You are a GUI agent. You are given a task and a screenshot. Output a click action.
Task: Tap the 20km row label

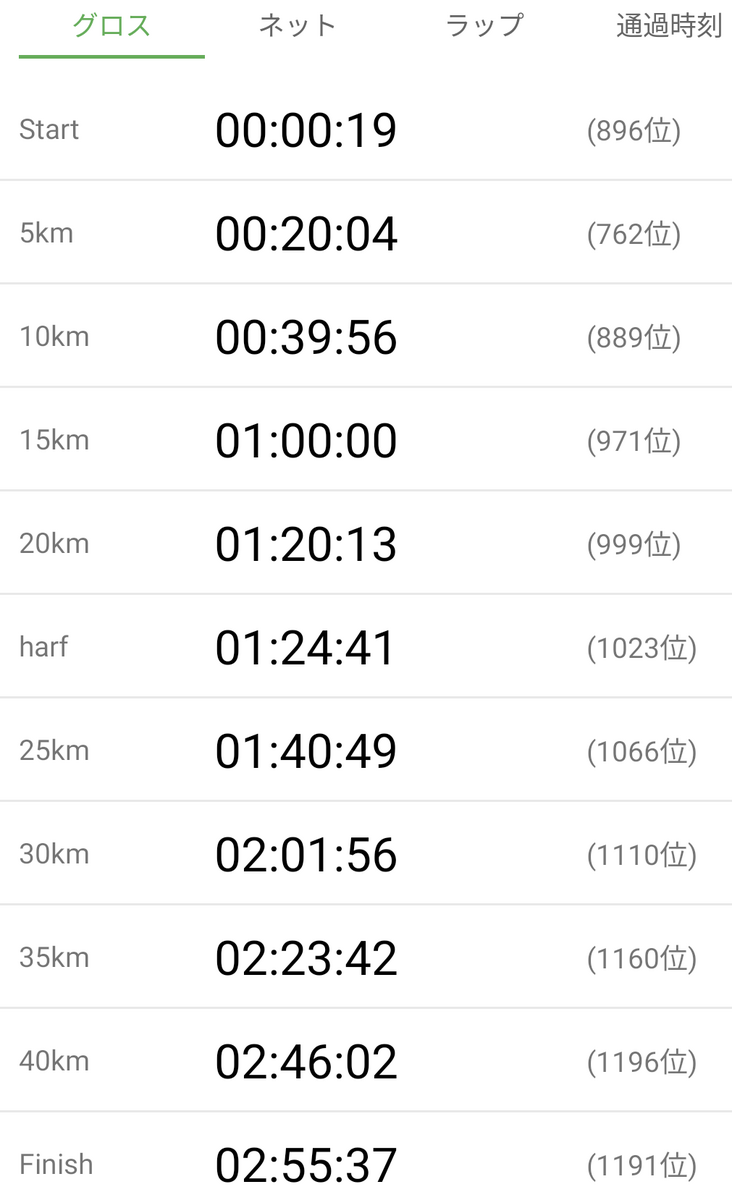tap(54, 544)
